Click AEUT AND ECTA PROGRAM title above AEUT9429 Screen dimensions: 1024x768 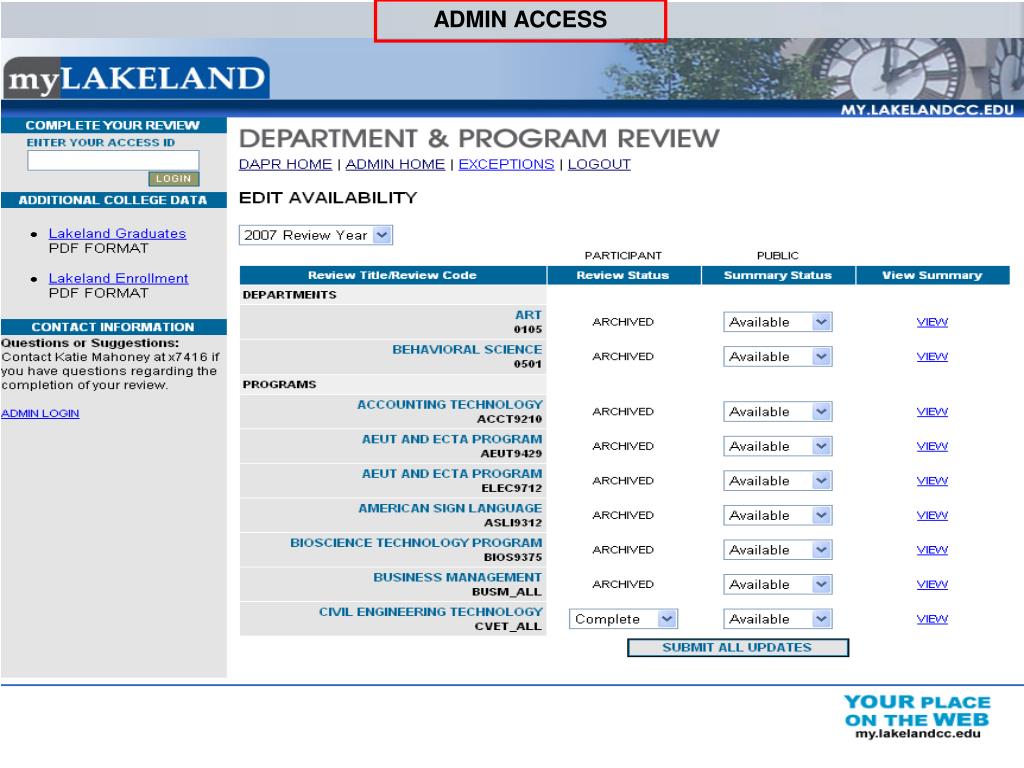point(452,440)
